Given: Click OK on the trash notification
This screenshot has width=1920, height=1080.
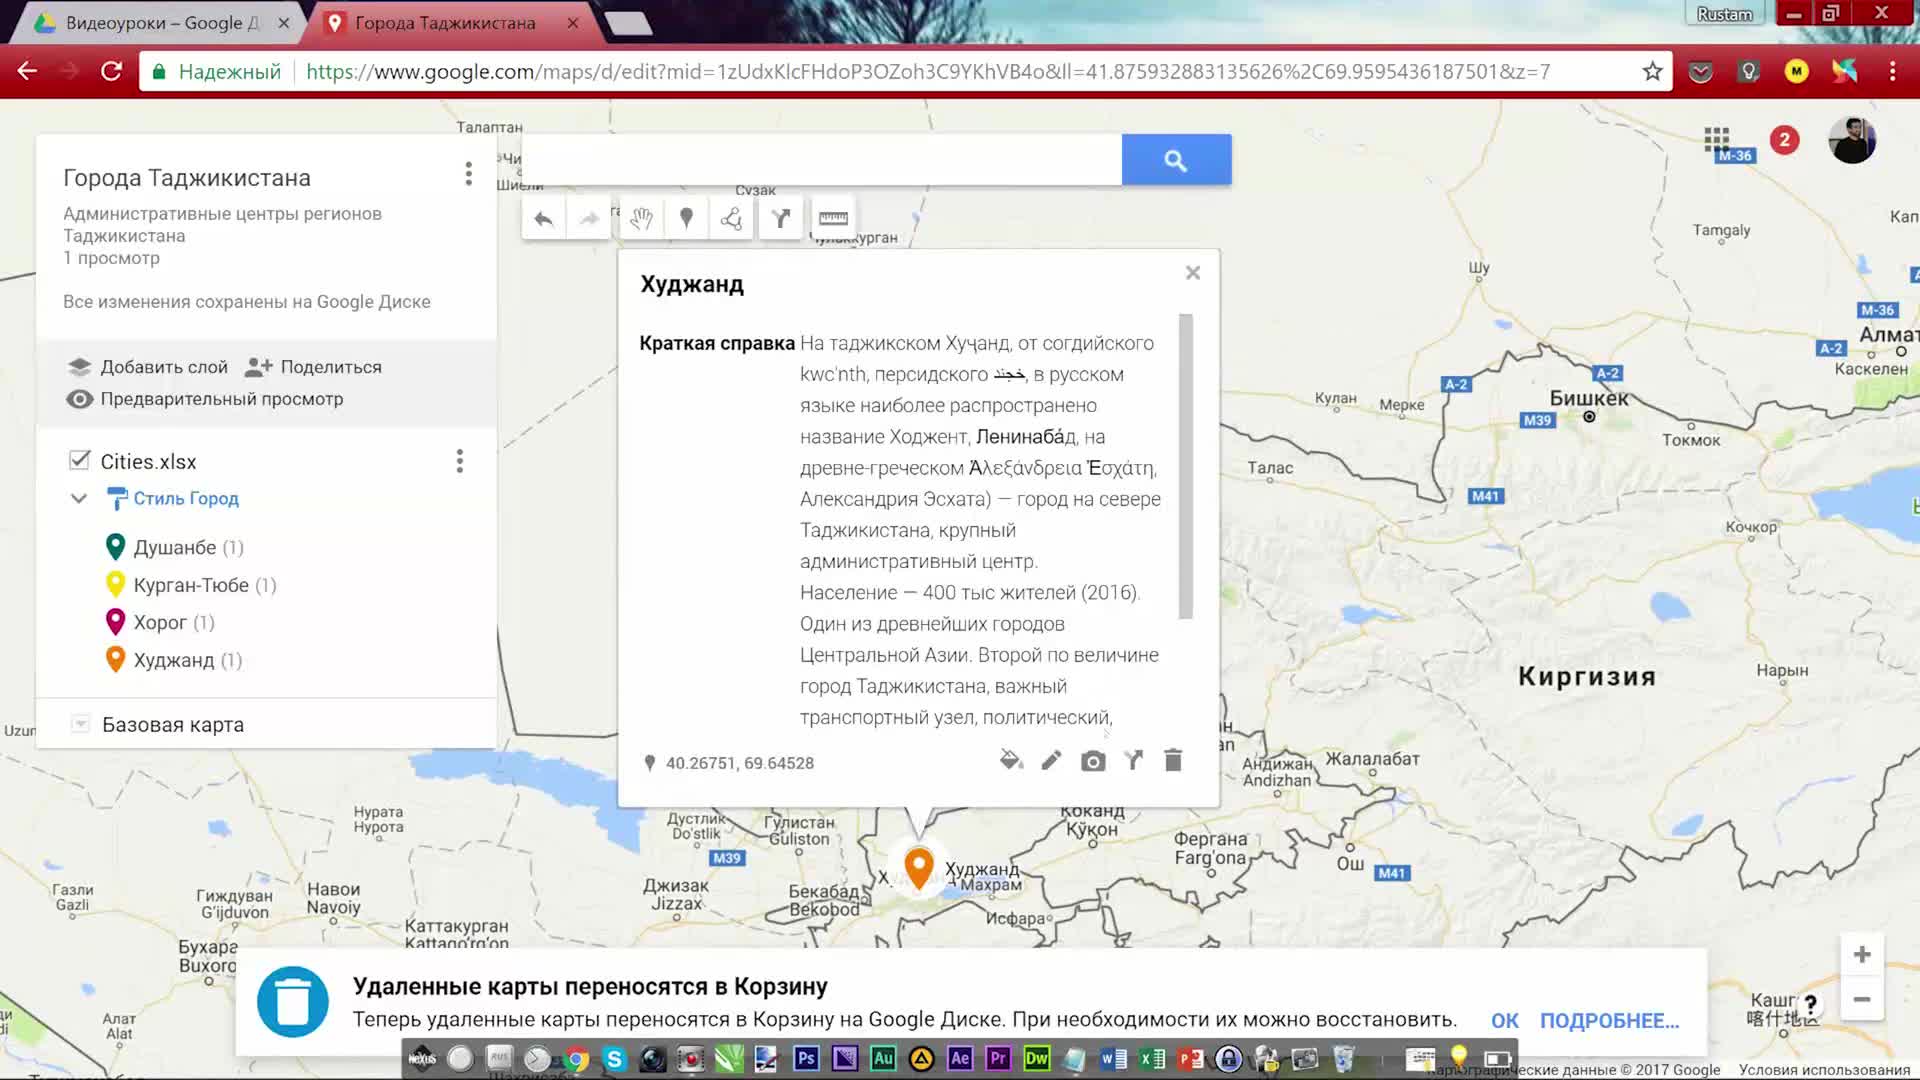Looking at the screenshot, I should coord(1504,1021).
